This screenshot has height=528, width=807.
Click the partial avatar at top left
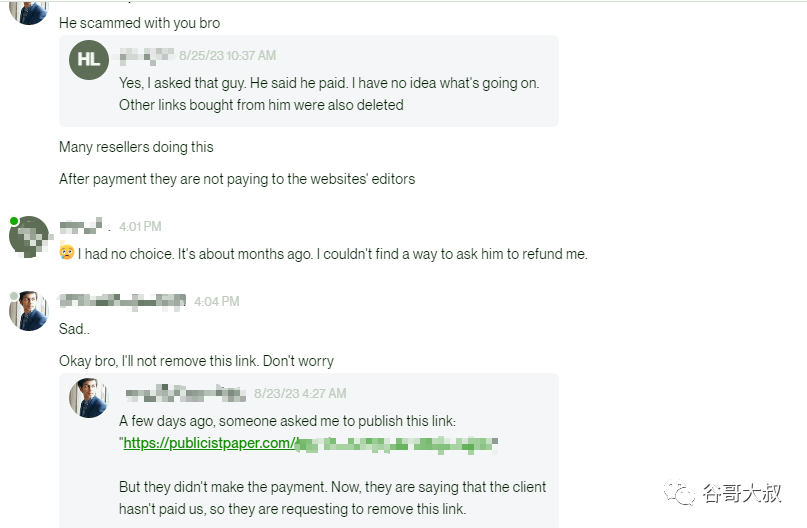[x=29, y=12]
